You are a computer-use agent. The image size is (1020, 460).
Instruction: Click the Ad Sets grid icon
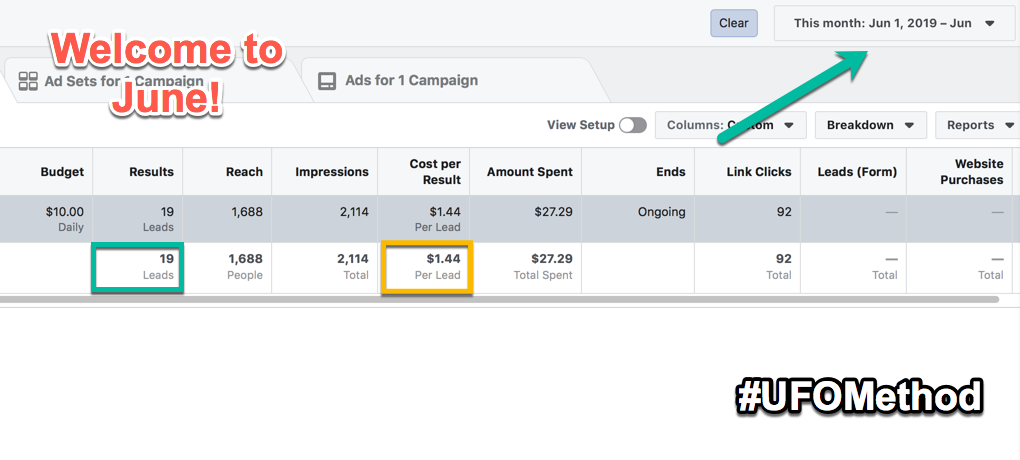(x=28, y=81)
